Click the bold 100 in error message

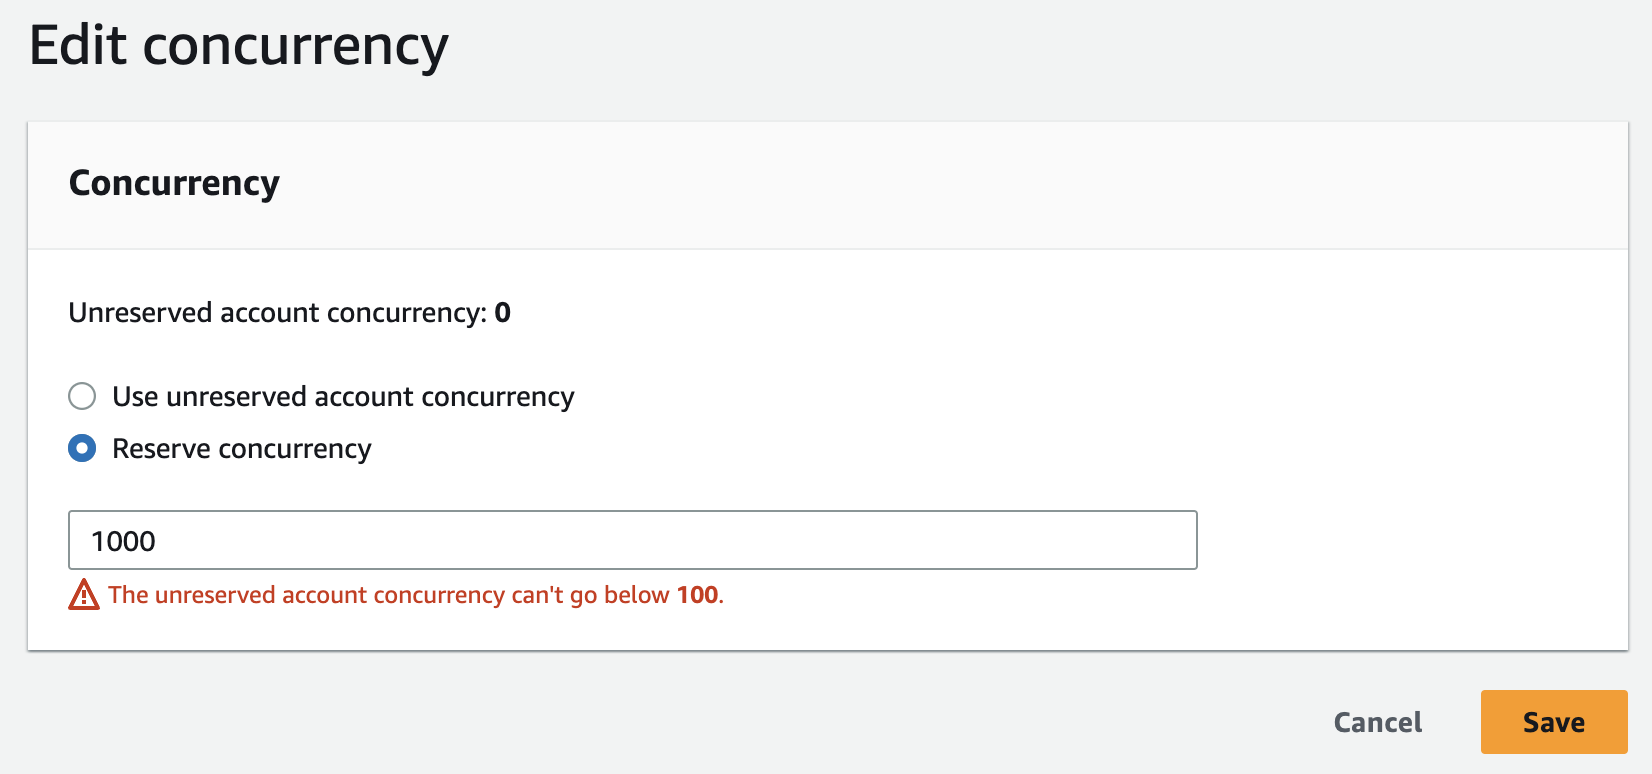tap(697, 595)
